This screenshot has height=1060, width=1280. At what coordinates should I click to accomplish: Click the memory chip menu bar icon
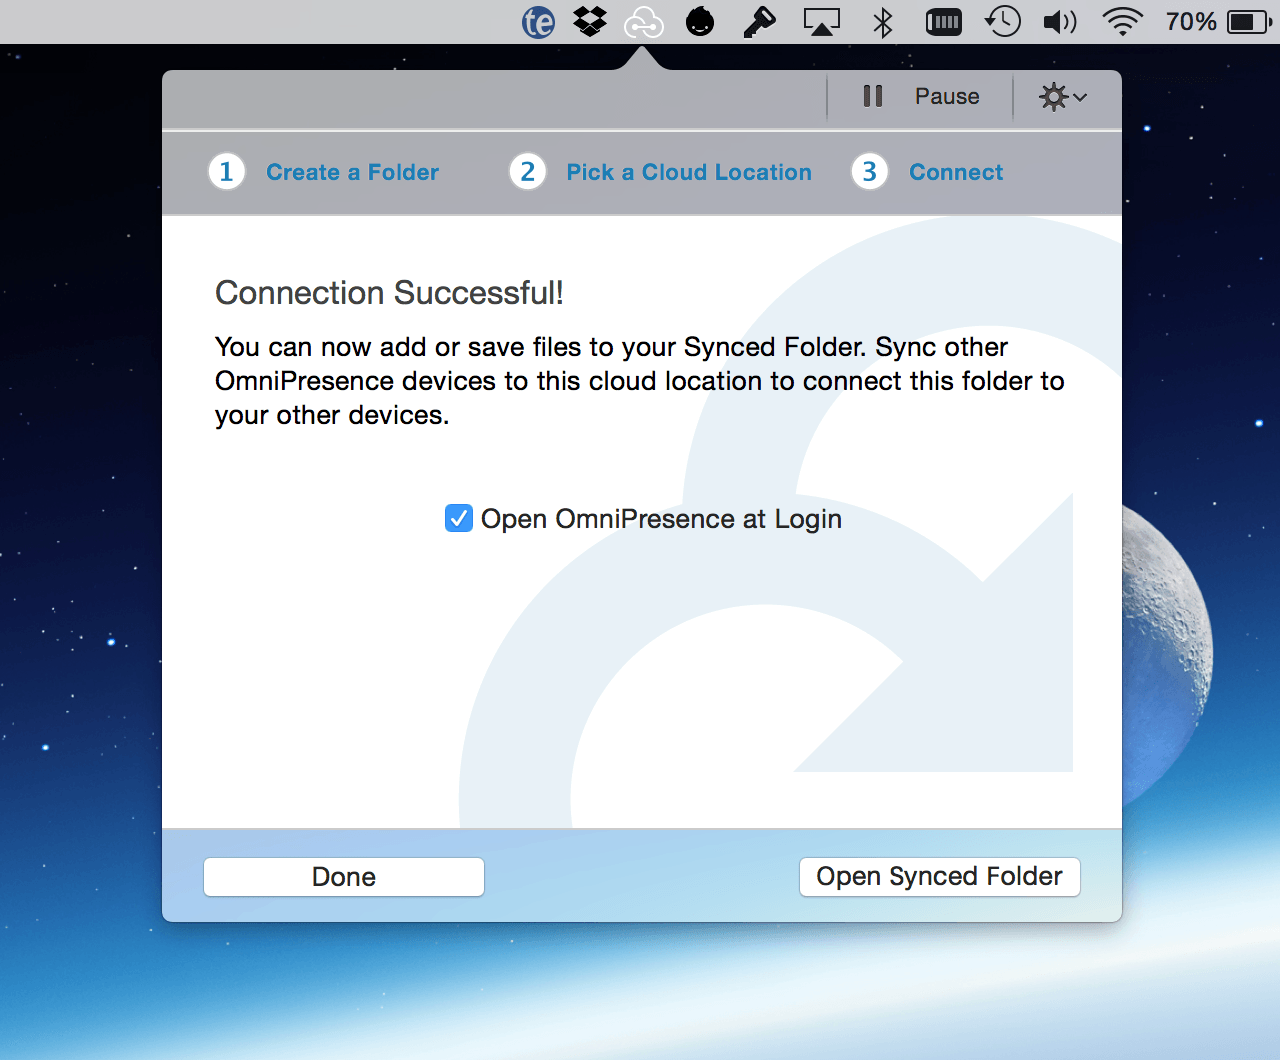tap(943, 21)
